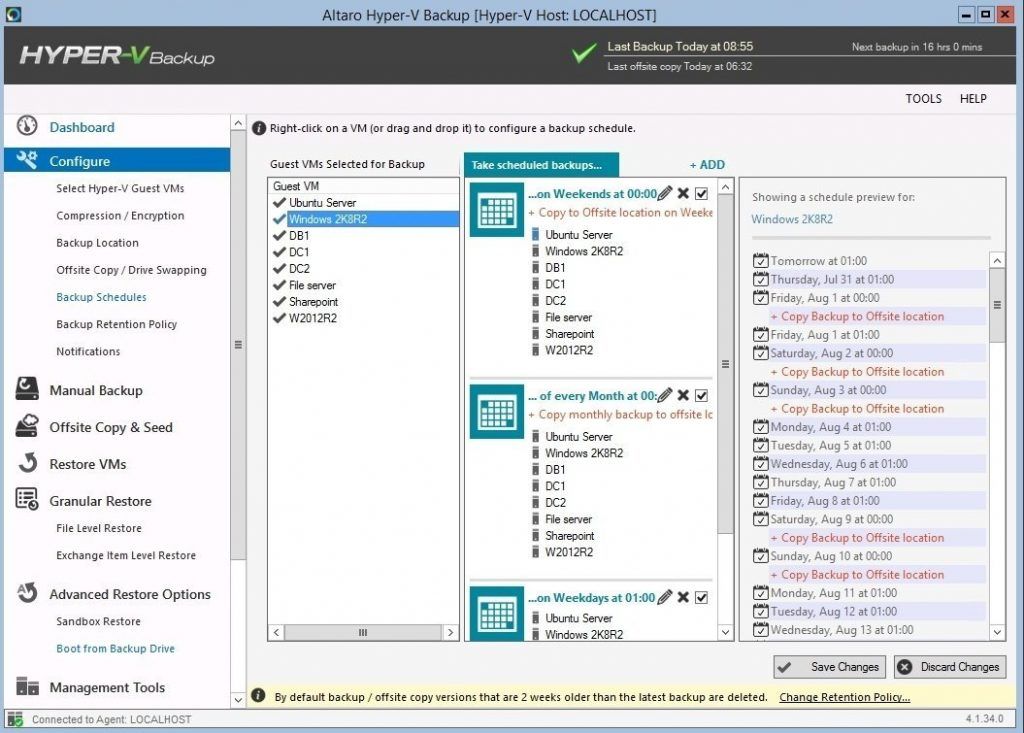Click the calendar icon of the every Month schedule
Viewport: 1024px width, 733px height.
coord(497,412)
